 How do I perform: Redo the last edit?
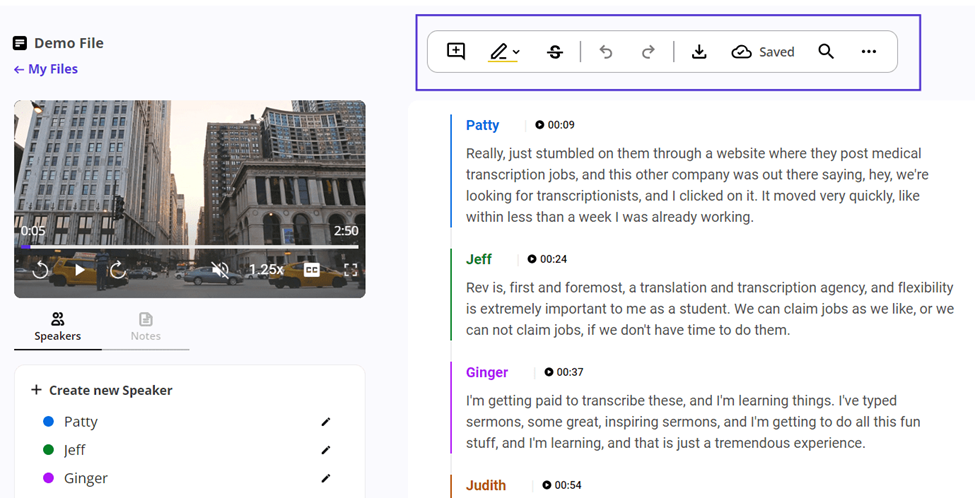pos(648,52)
